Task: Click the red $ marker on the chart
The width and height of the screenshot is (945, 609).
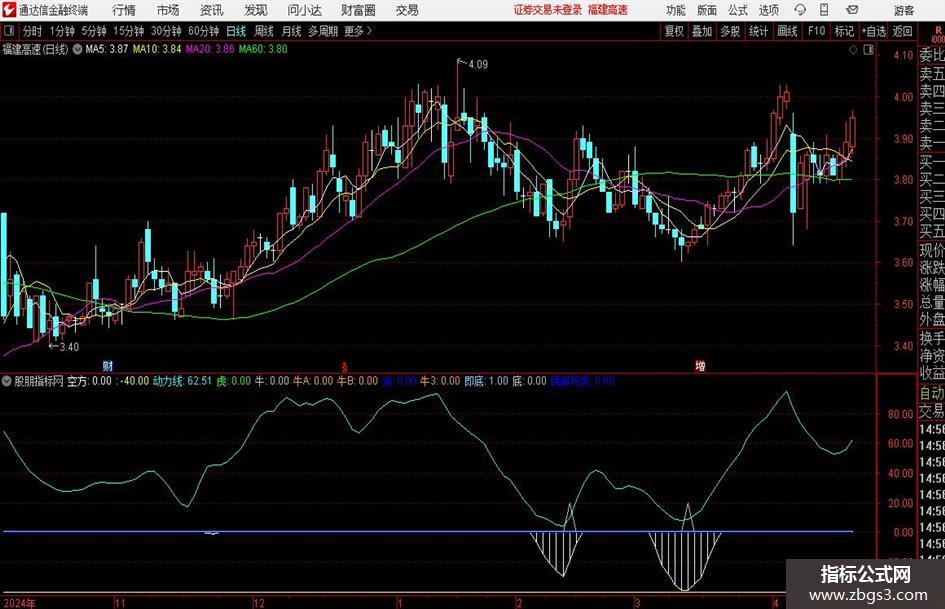Action: [x=344, y=367]
